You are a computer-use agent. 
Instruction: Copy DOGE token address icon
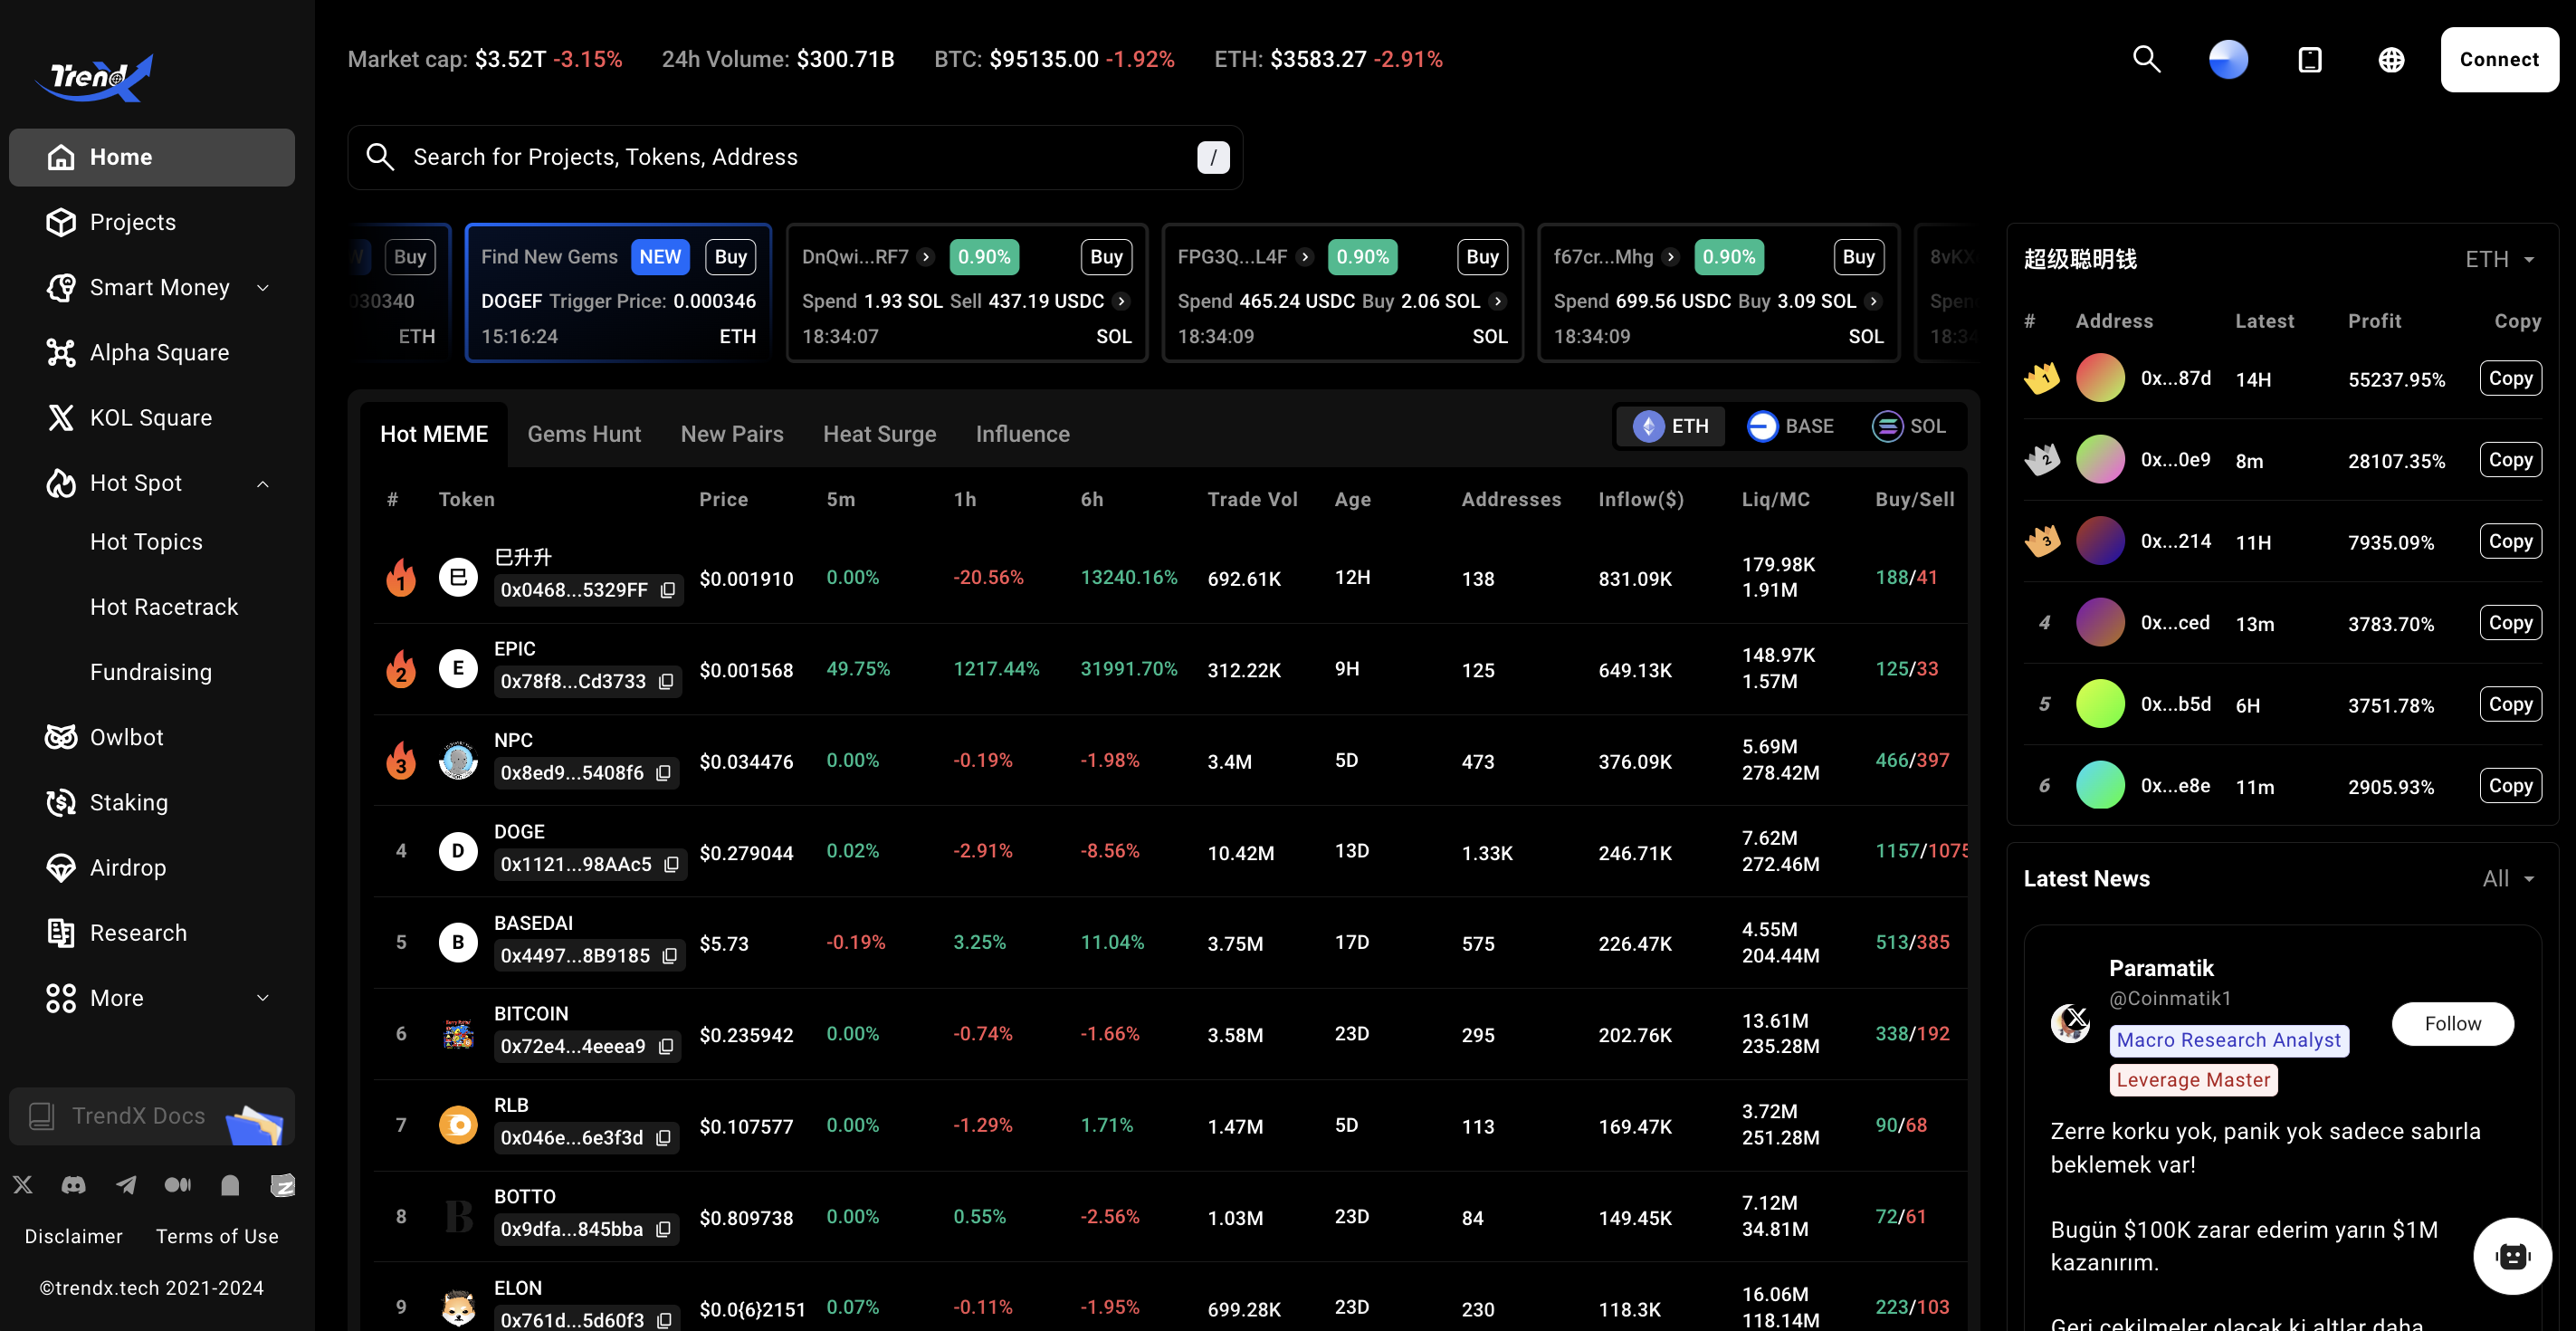point(671,864)
